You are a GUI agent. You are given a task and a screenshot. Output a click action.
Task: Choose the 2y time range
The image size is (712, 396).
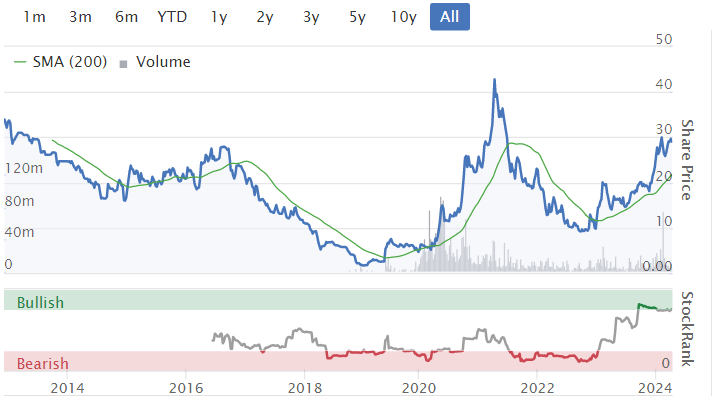(x=265, y=17)
